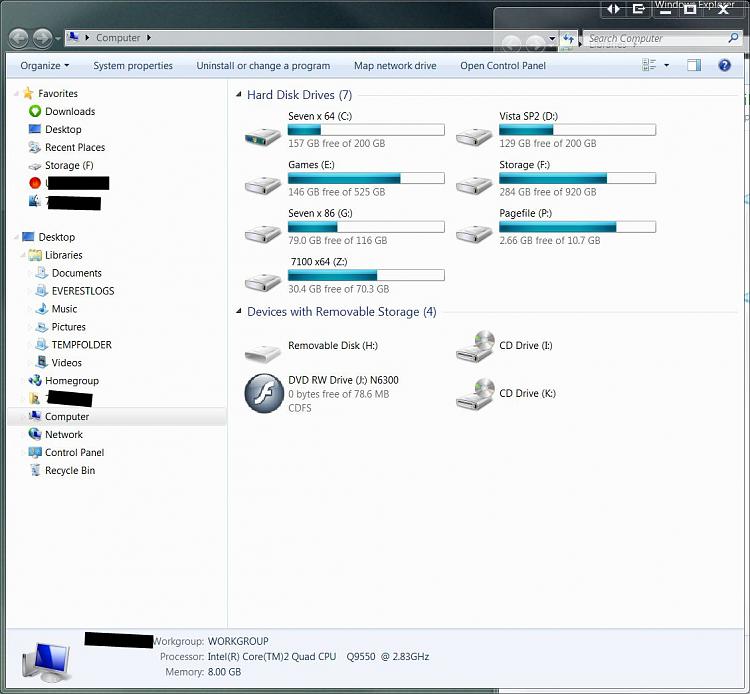Screen dimensions: 750x694
Task: Click the '284 GB free of 920 GB' text
Action: [x=548, y=192]
